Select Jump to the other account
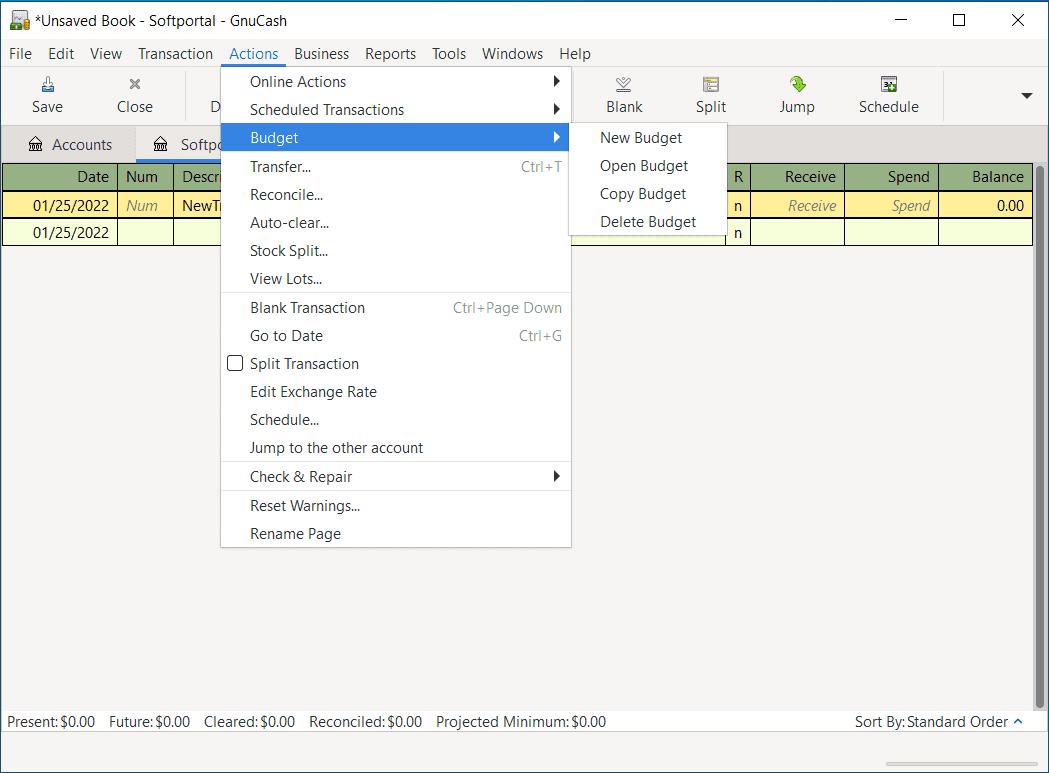The image size is (1049, 773). pos(395,448)
